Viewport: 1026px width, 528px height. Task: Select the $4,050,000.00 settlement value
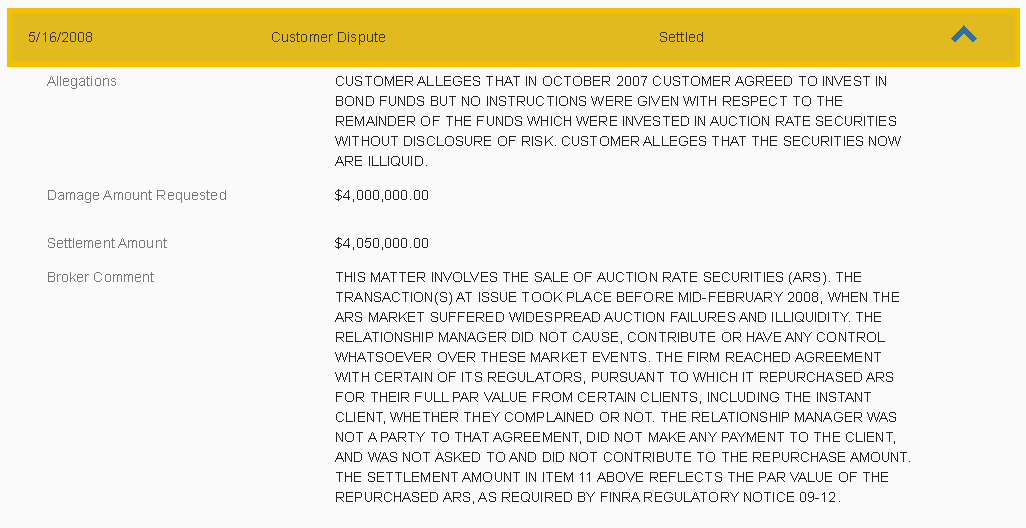click(x=381, y=243)
